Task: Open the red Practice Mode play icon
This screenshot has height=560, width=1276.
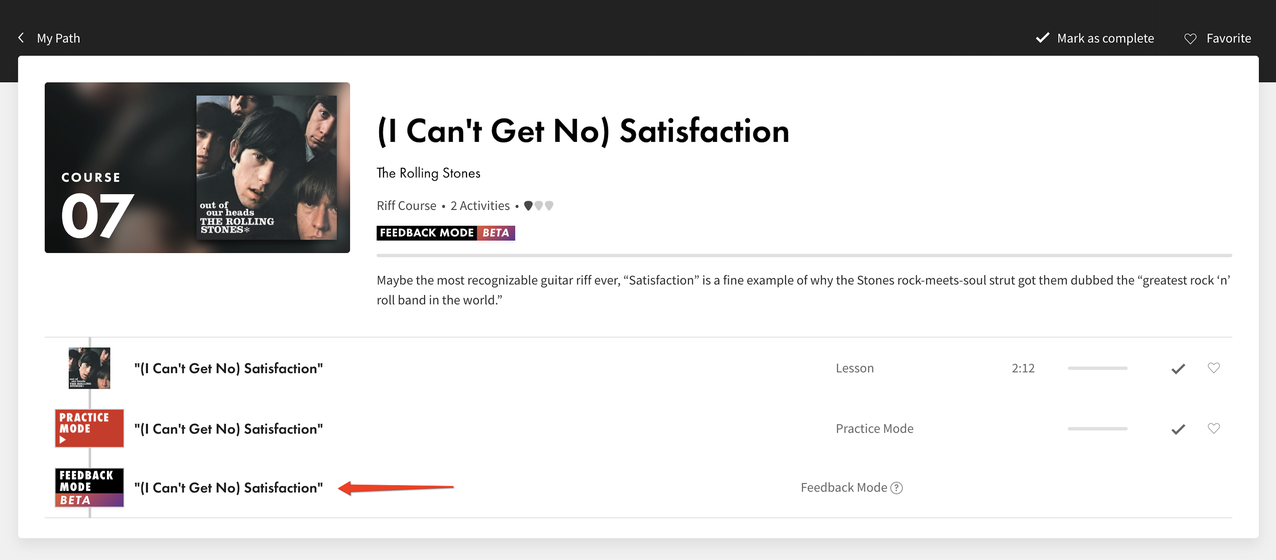Action: click(89, 428)
